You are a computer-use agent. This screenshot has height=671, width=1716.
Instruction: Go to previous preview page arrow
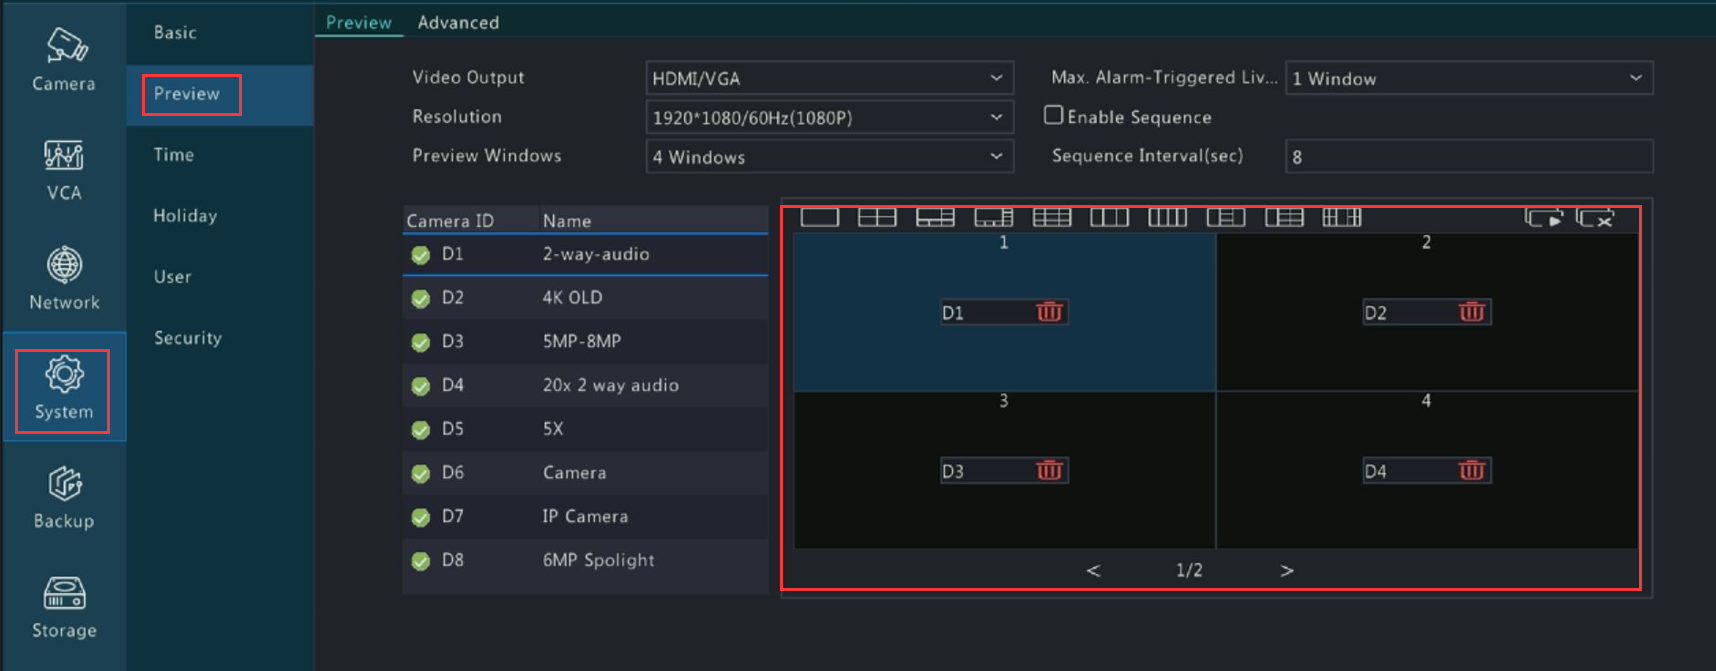pos(1093,570)
